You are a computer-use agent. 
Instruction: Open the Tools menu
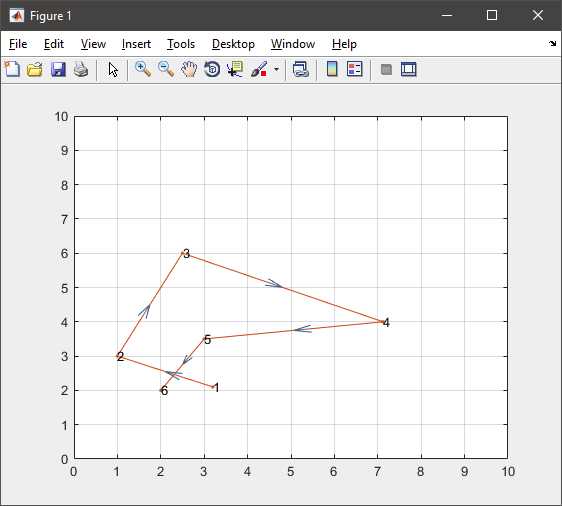click(x=181, y=44)
